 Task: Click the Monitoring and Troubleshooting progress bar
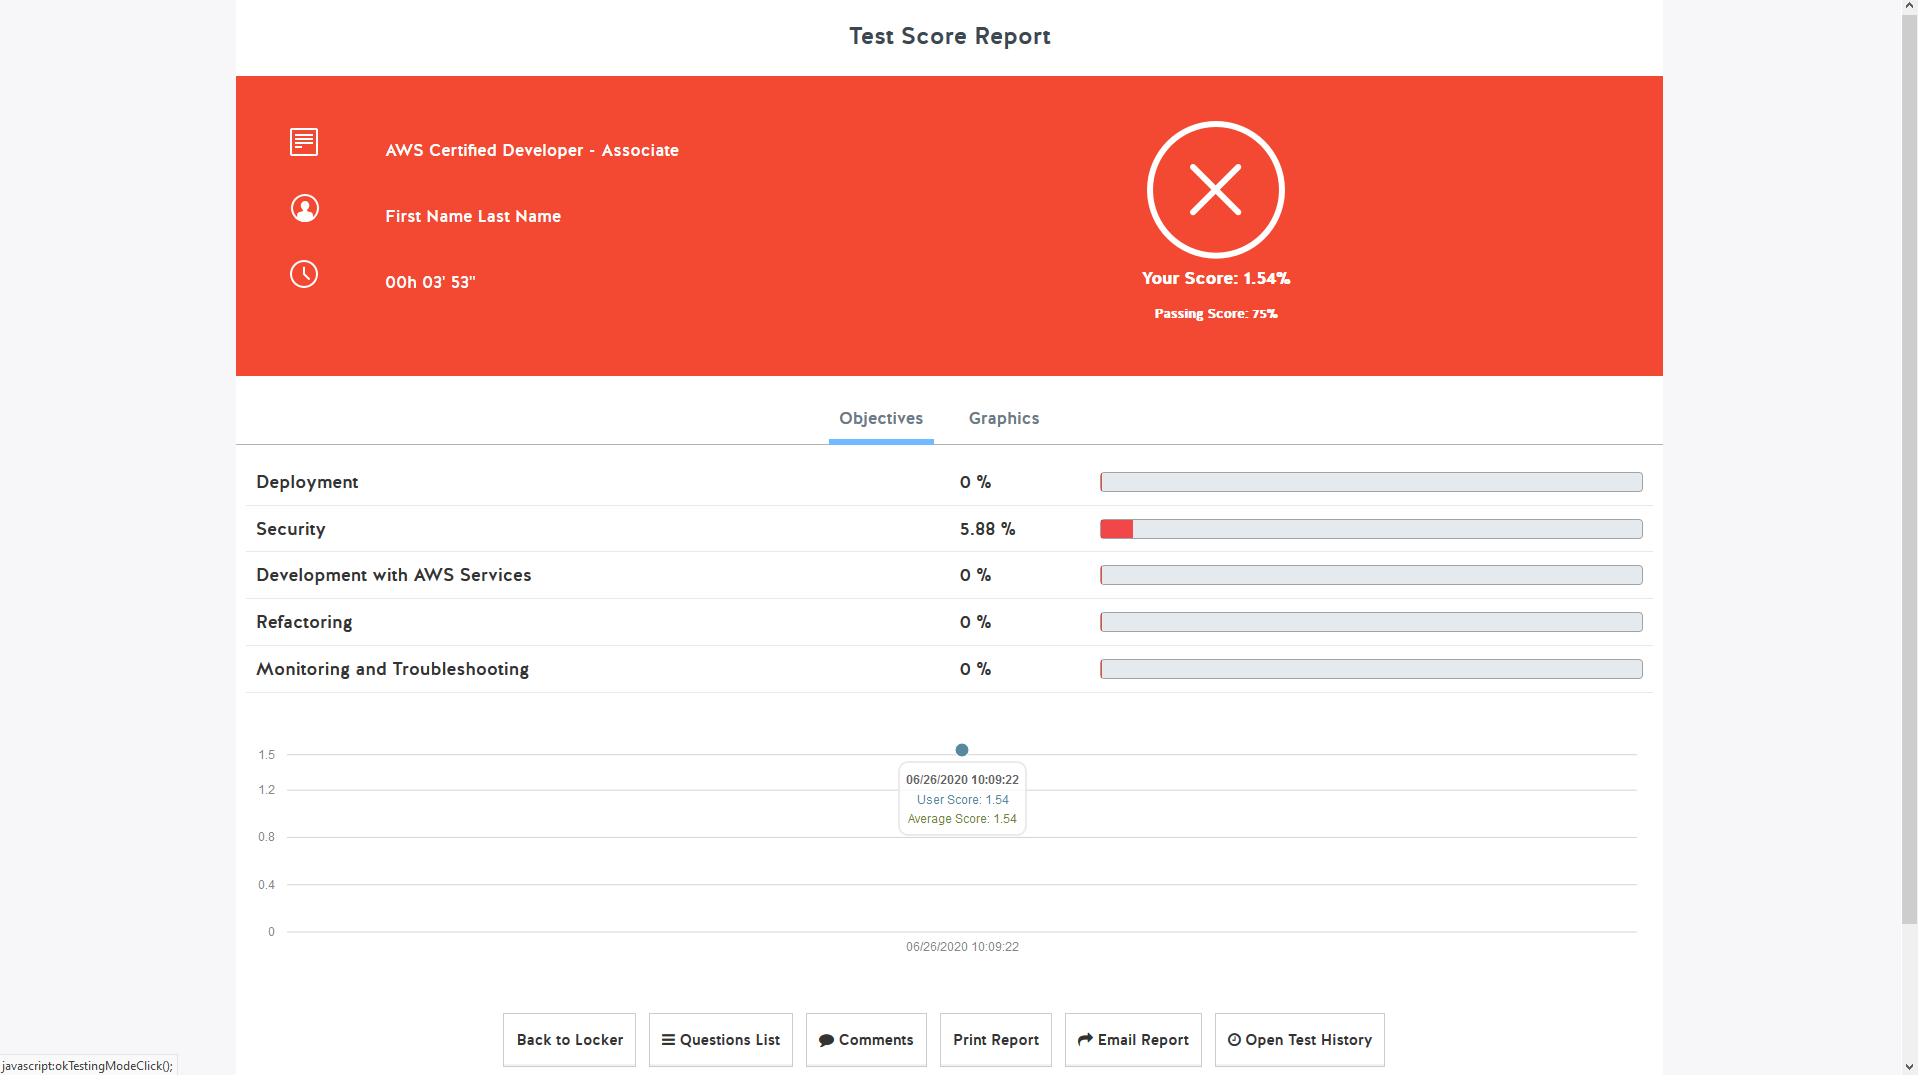click(1371, 669)
